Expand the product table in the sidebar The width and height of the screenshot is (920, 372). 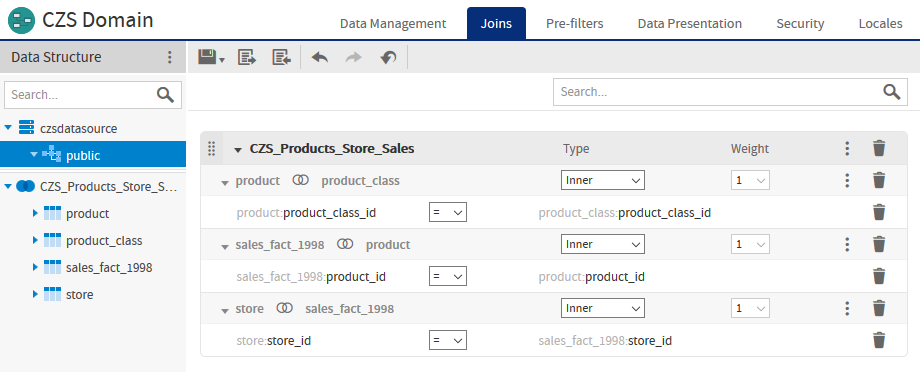pyautogui.click(x=35, y=214)
